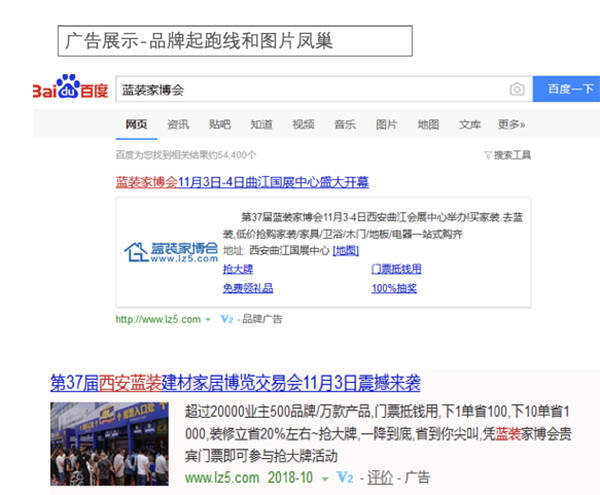600x495 pixels.
Task: Select the 网页 tab
Action: (x=136, y=124)
